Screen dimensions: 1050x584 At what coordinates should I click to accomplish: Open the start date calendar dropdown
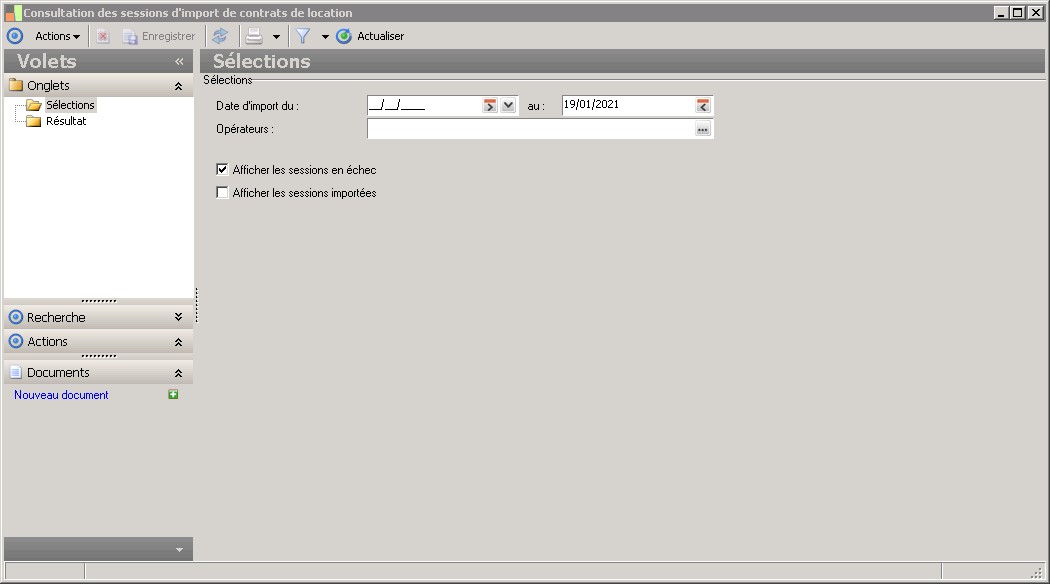tap(508, 105)
